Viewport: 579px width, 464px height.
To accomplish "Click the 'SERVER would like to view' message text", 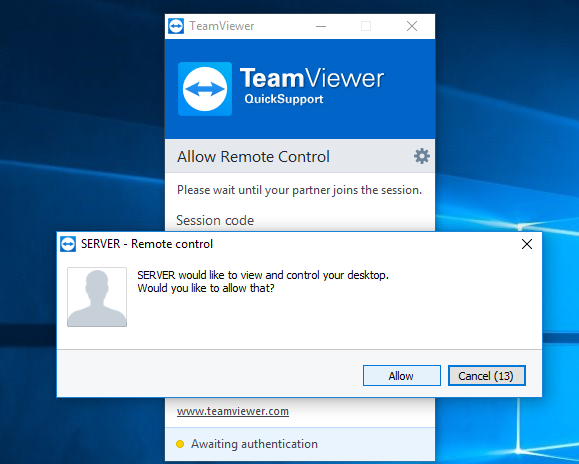I will coord(263,282).
